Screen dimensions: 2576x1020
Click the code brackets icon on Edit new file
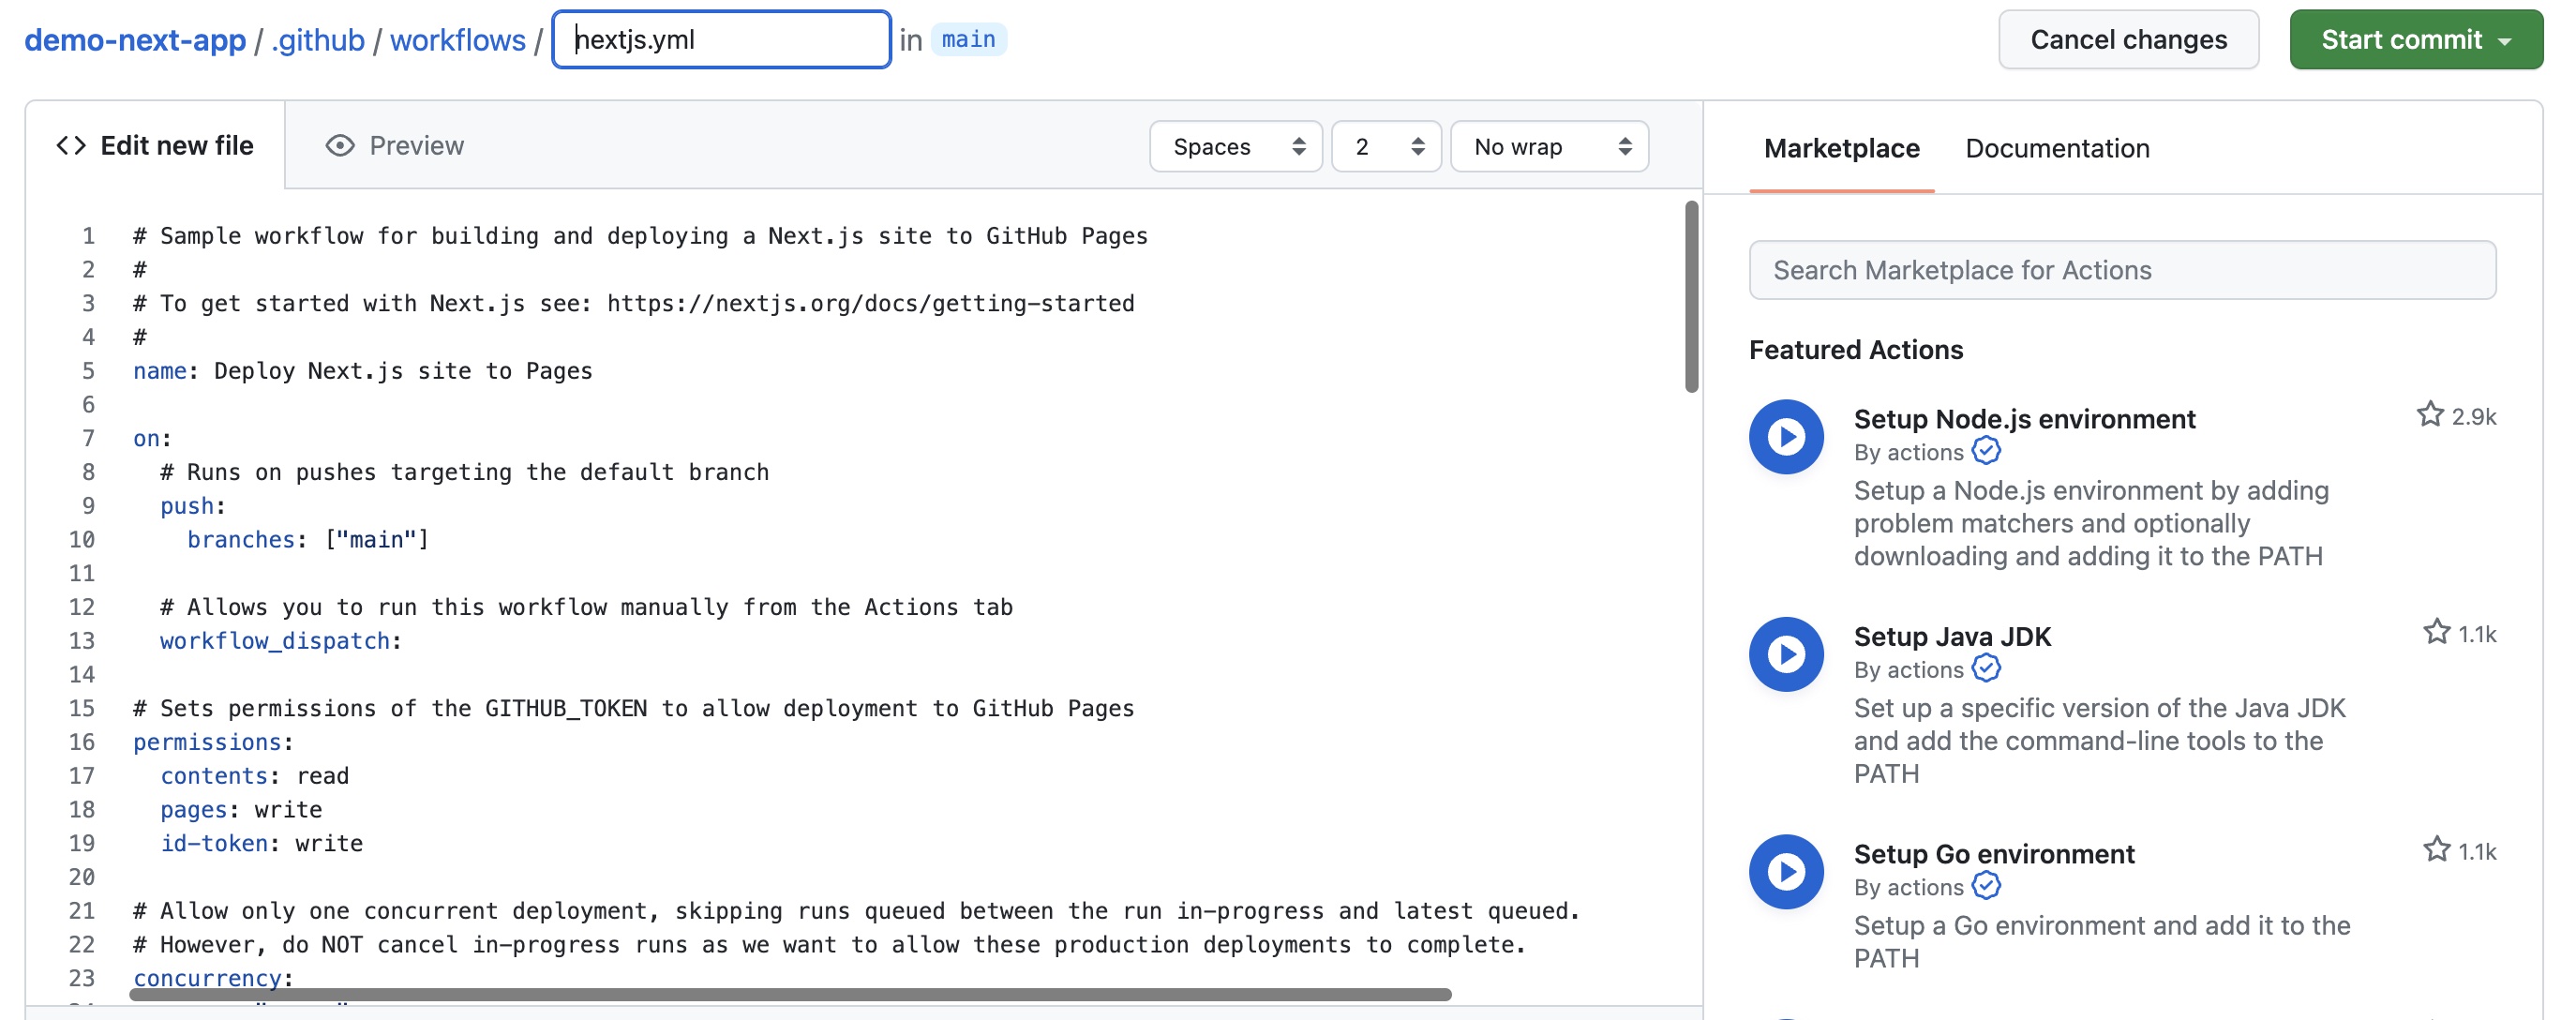tap(70, 144)
